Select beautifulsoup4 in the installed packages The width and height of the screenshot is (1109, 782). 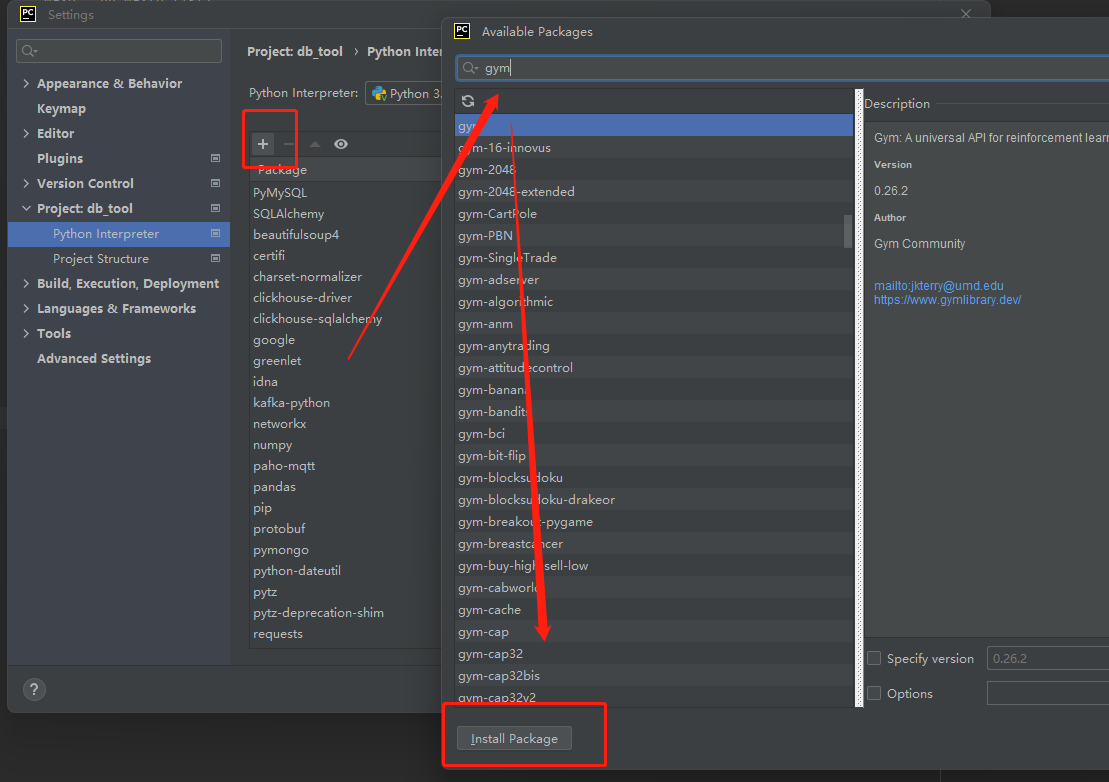(346, 235)
